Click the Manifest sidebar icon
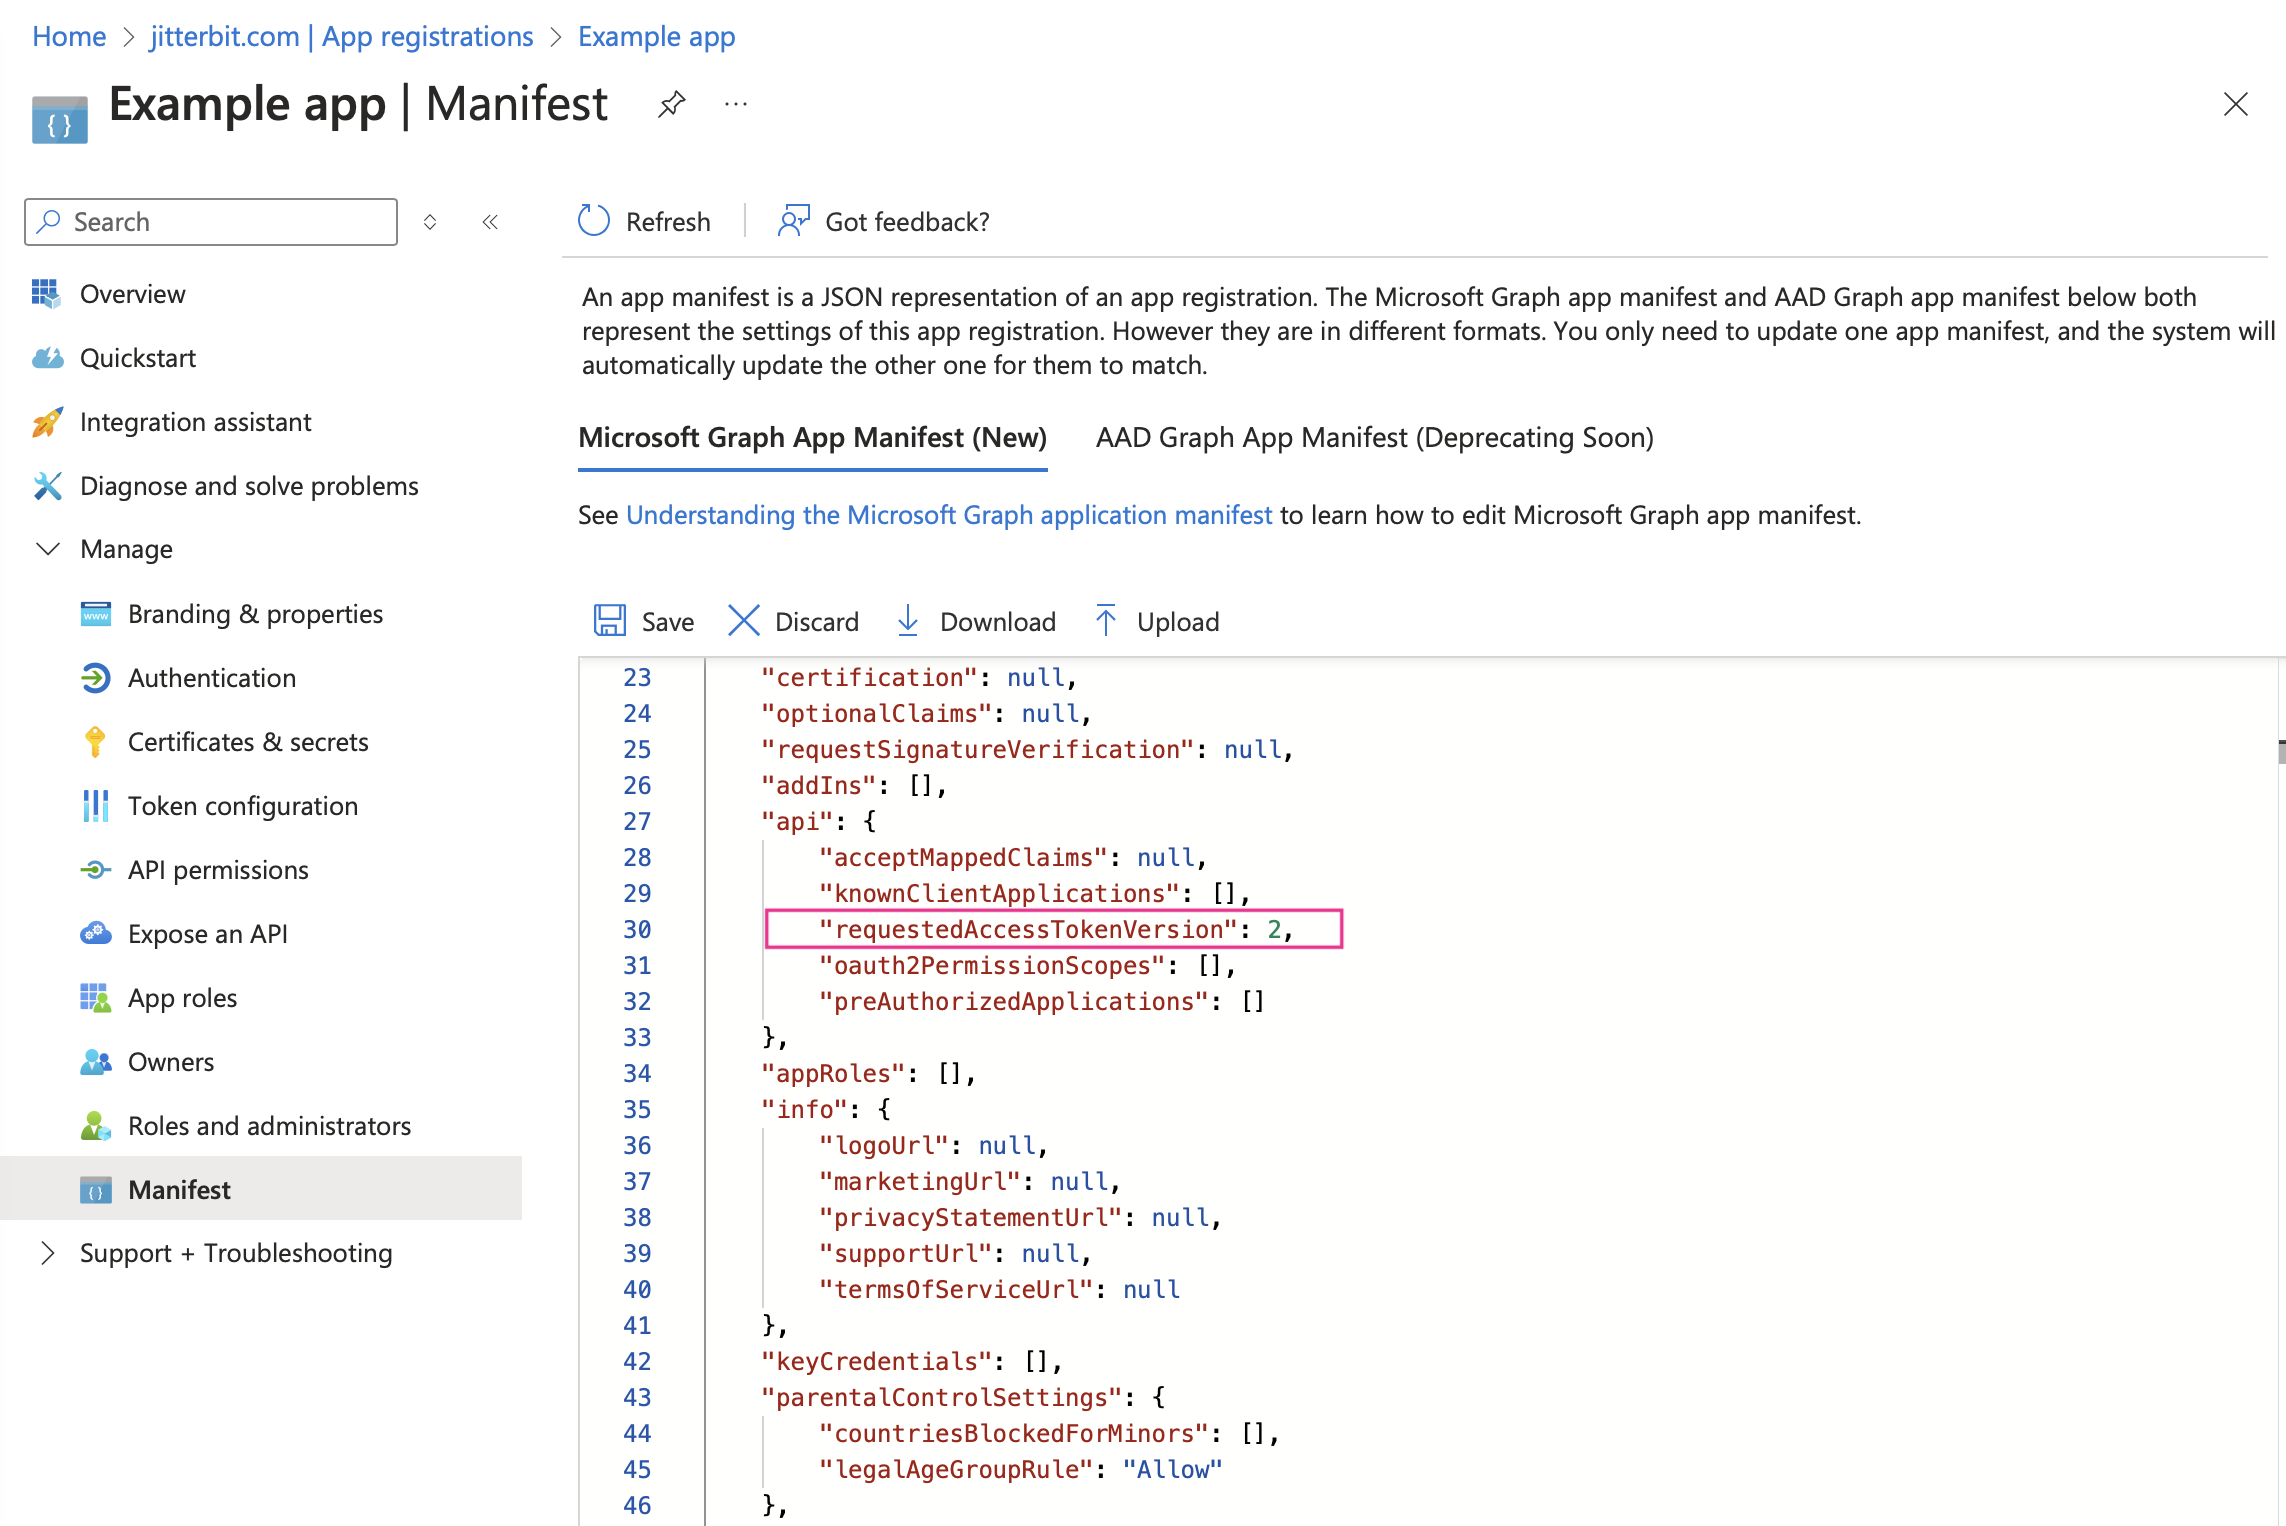Viewport: 2286px width, 1526px height. [x=95, y=1190]
